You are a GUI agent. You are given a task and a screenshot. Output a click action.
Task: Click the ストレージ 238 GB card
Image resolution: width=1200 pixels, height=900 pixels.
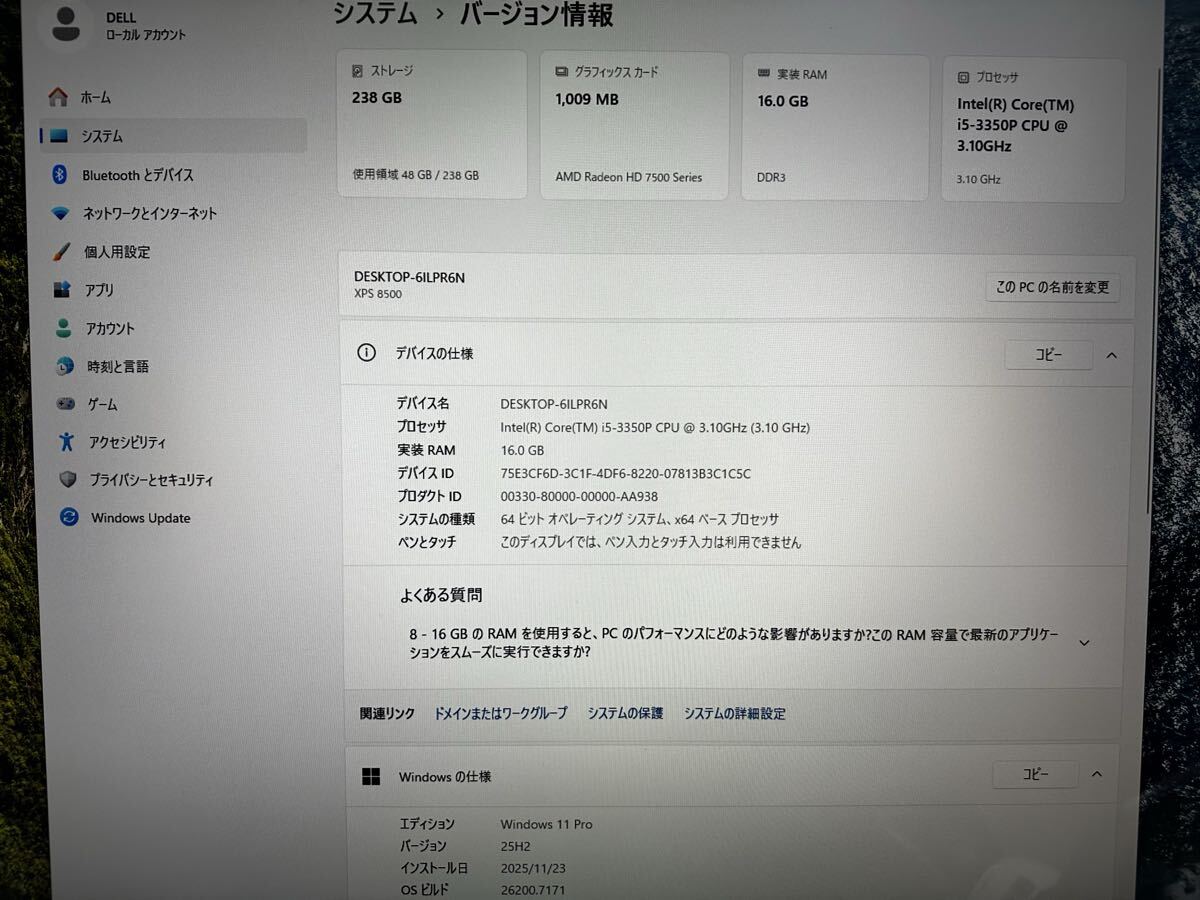coord(432,125)
